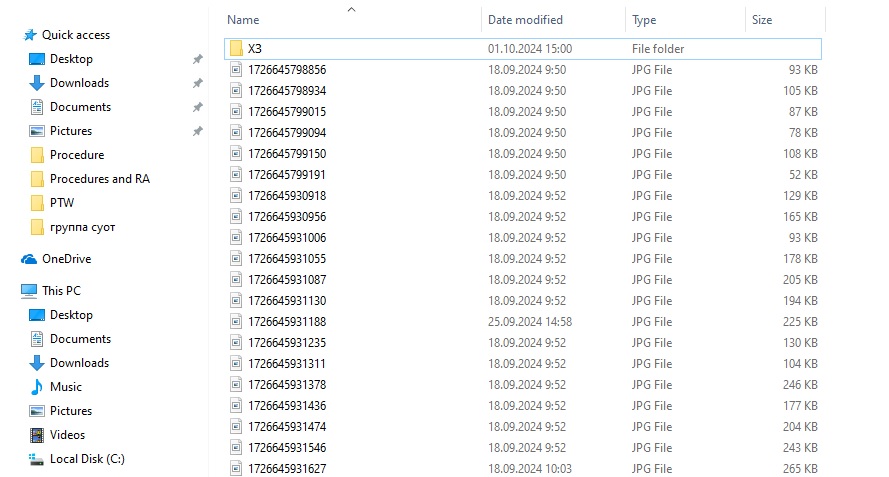
Task: Click the Music note icon
Action: pyautogui.click(x=37, y=387)
